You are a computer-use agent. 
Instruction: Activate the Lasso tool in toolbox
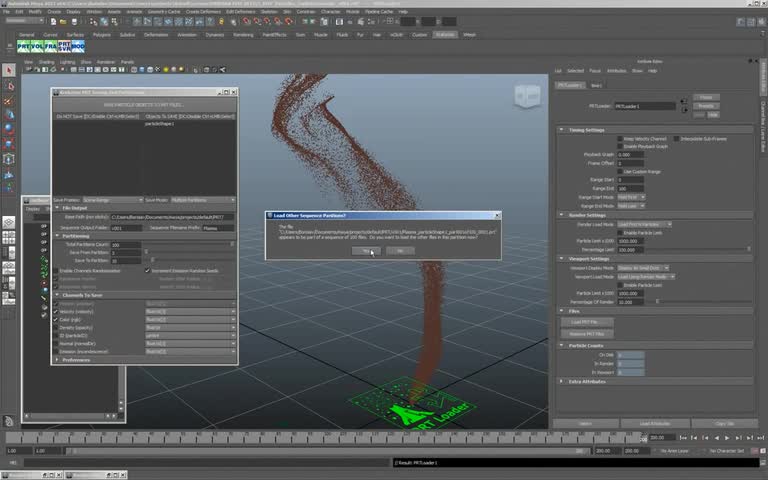tap(9, 86)
